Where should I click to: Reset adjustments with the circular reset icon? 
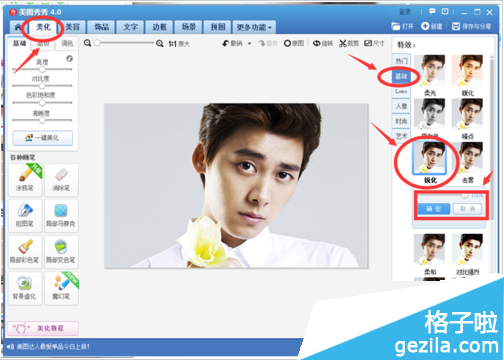click(x=69, y=59)
